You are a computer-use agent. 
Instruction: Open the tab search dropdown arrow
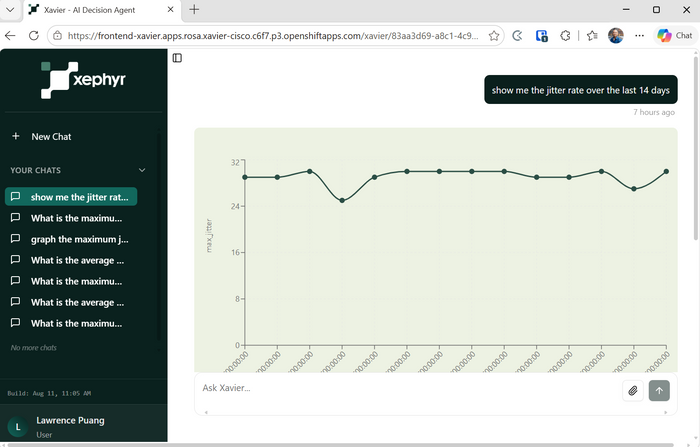[10, 9]
